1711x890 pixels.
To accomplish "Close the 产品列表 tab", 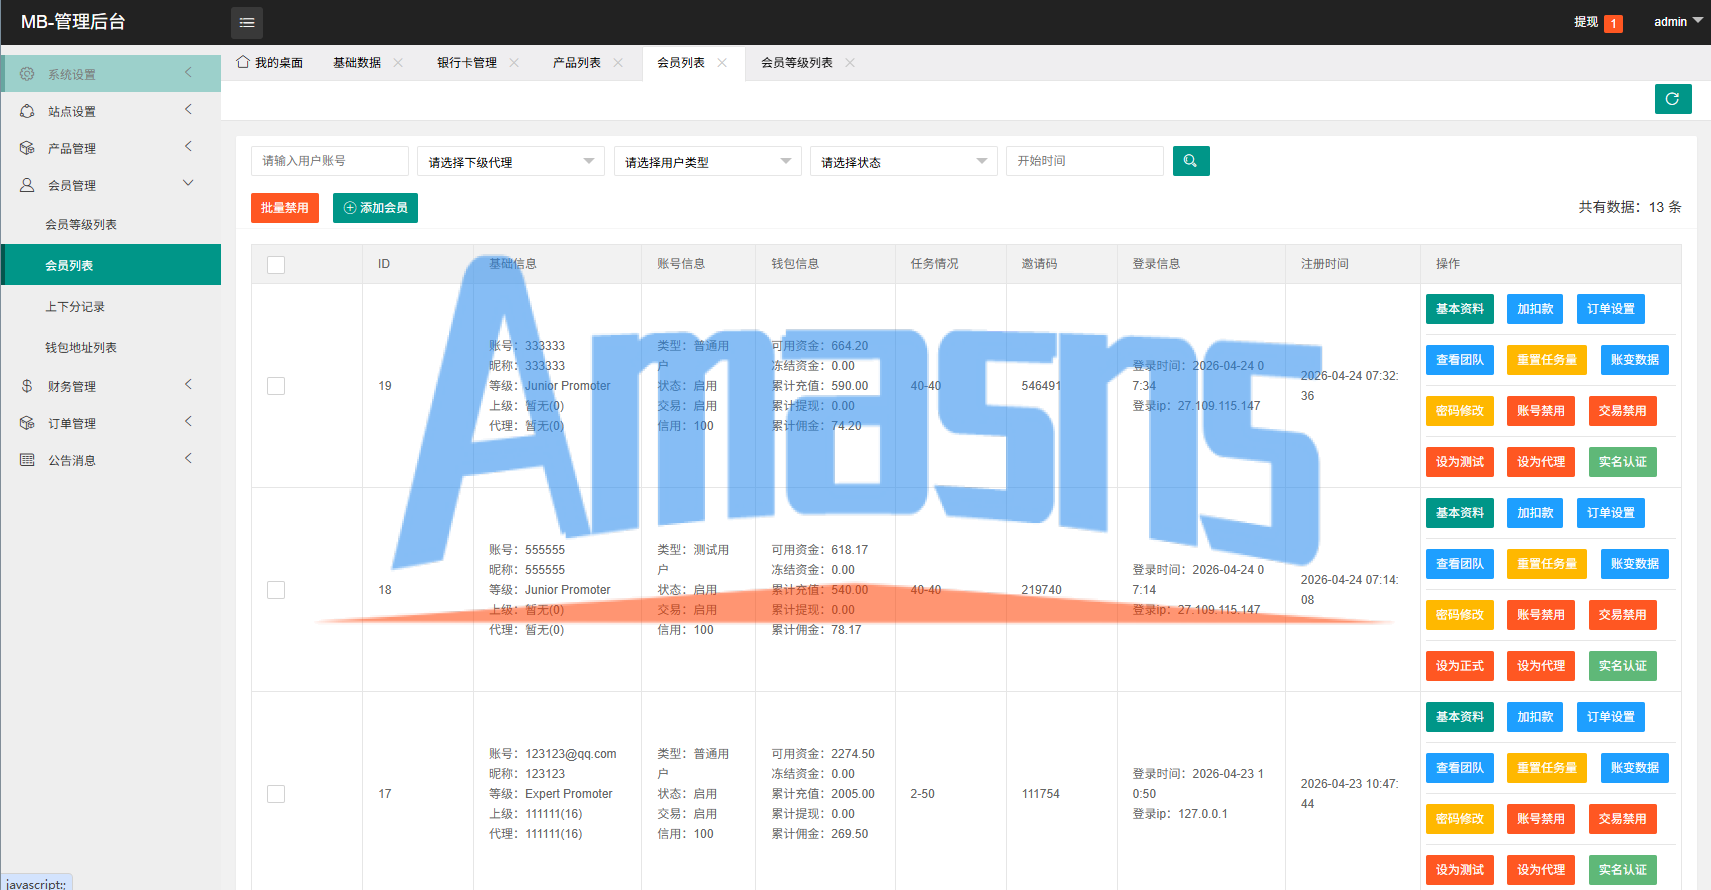I will point(618,62).
